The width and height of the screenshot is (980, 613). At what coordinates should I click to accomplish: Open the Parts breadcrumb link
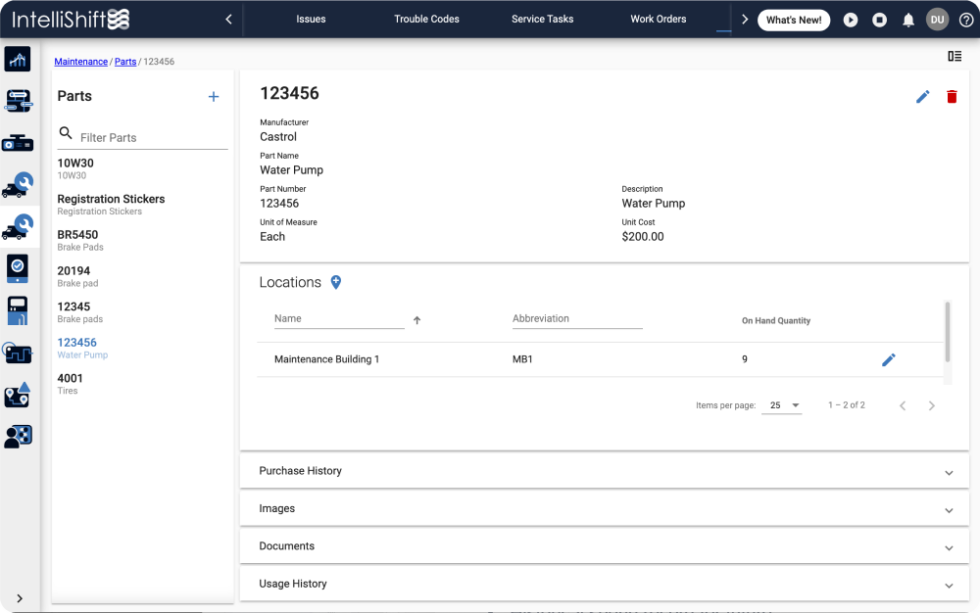[x=125, y=61]
